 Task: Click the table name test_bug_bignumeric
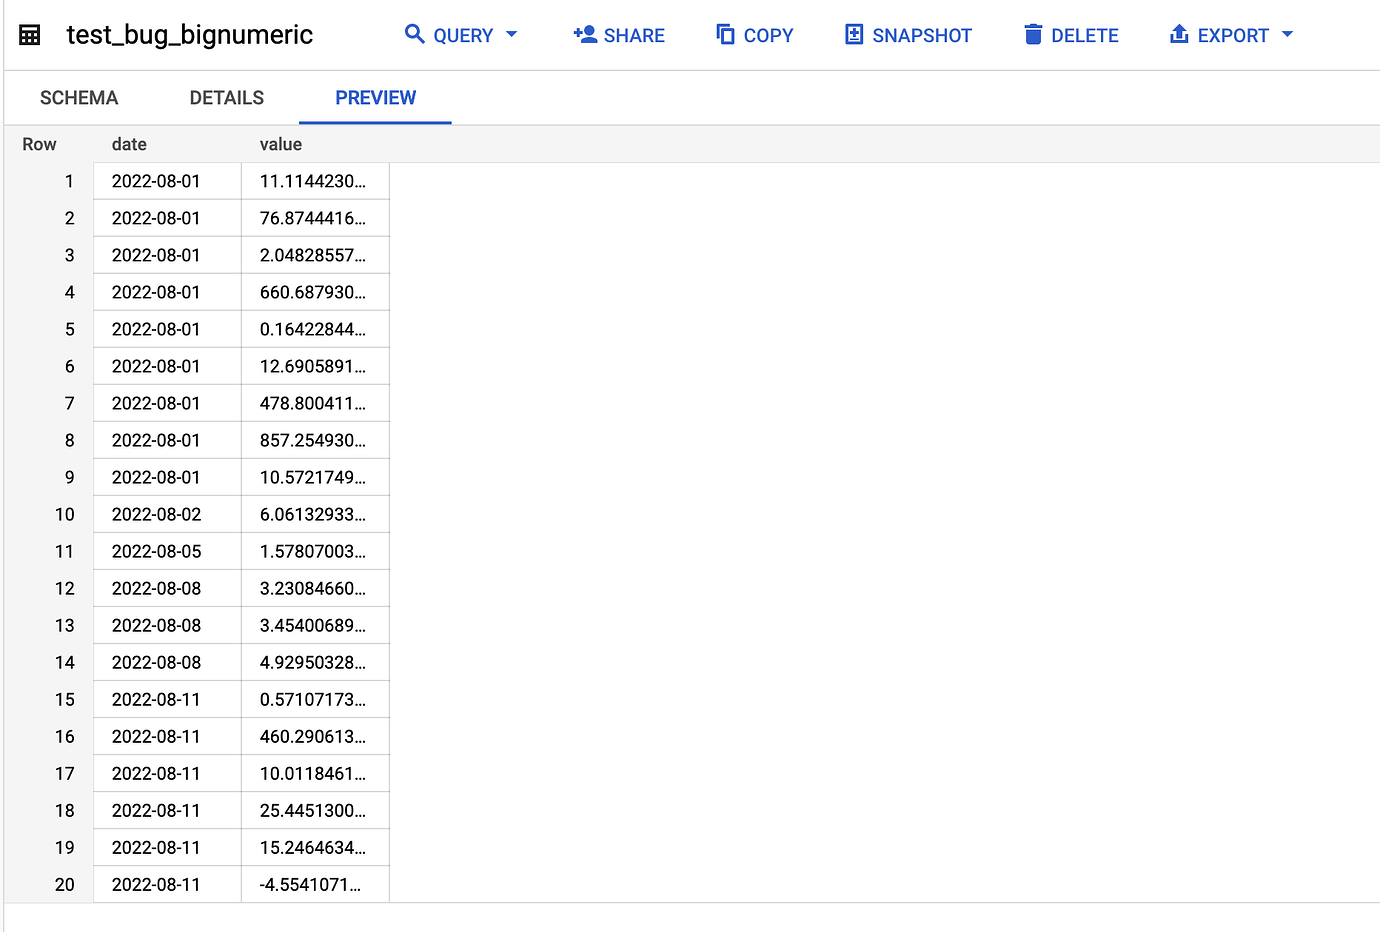point(189,34)
